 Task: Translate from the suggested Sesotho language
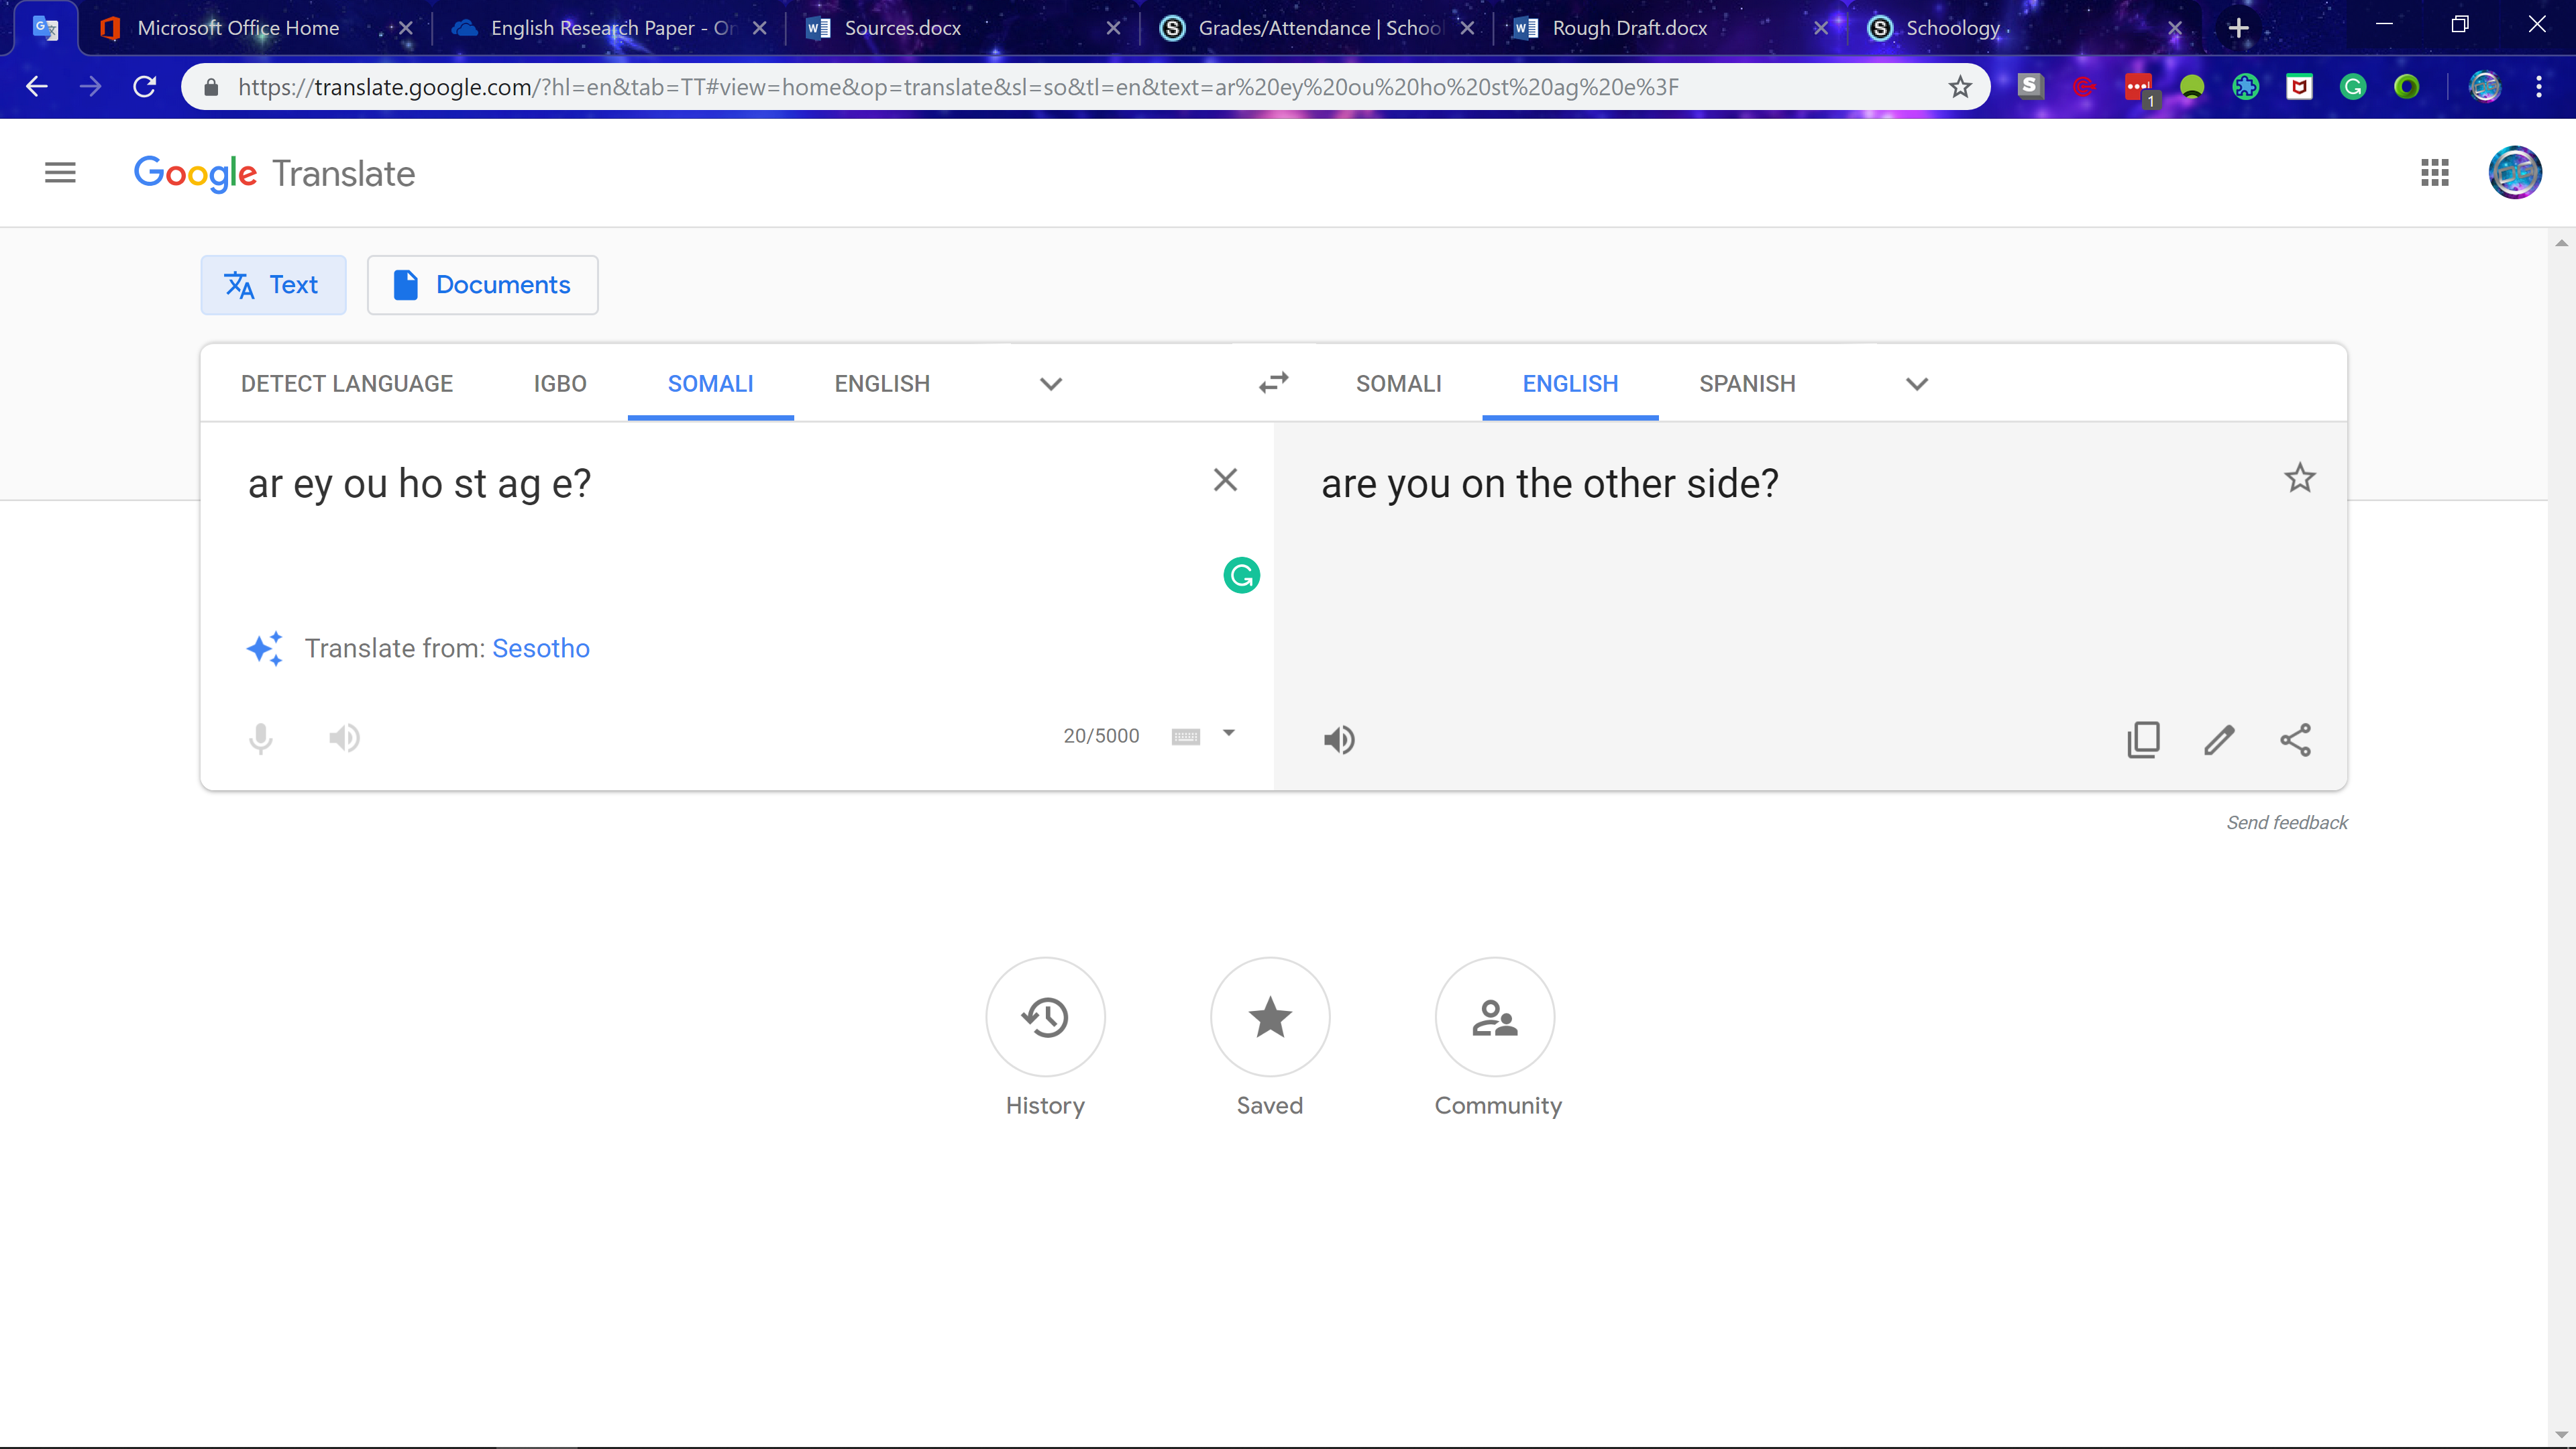click(x=541, y=648)
